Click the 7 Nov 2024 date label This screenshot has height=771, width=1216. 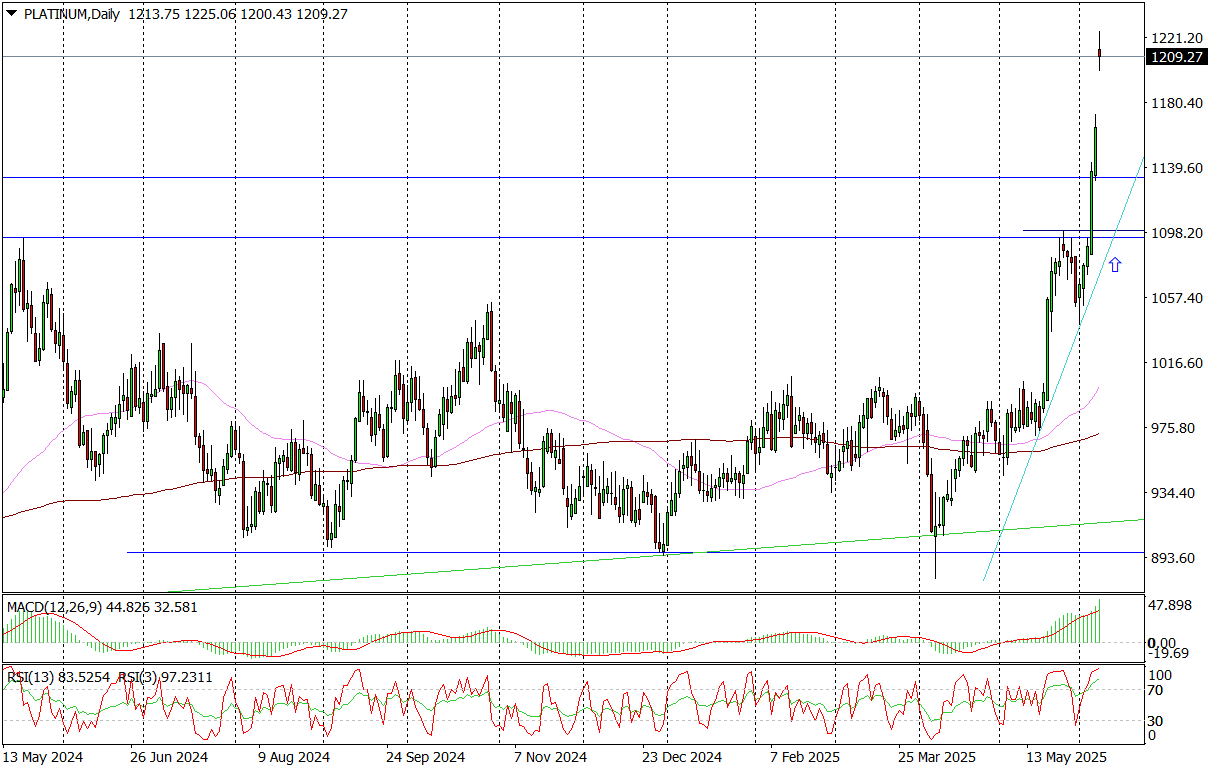coord(550,757)
